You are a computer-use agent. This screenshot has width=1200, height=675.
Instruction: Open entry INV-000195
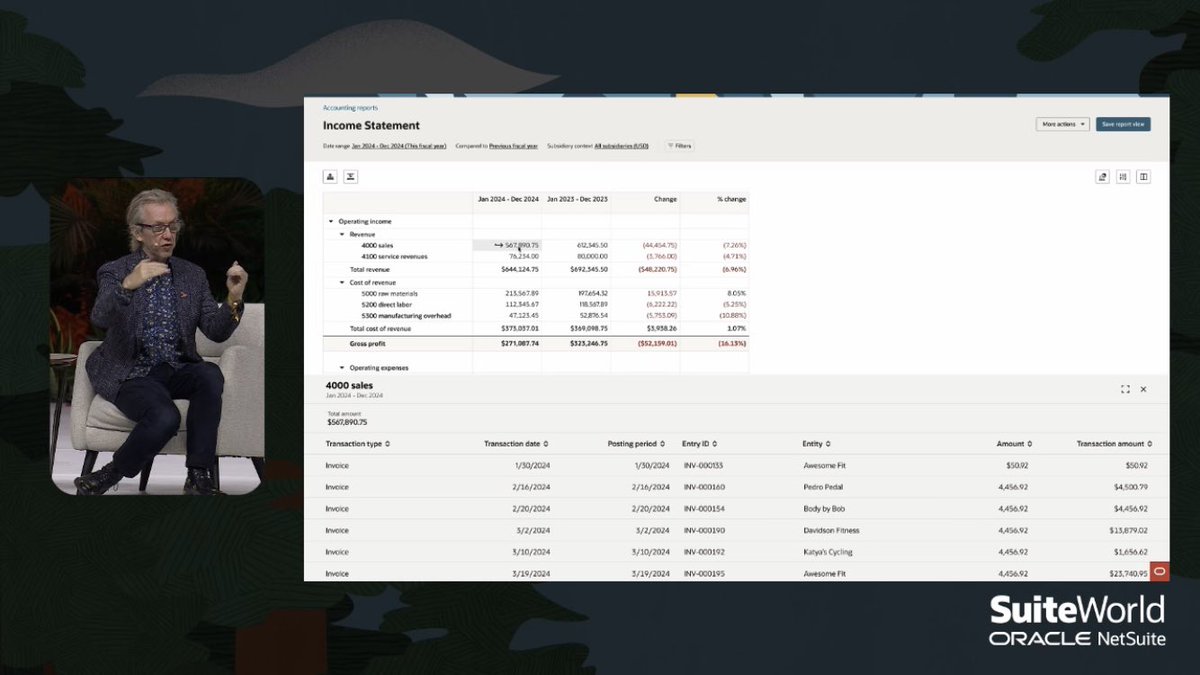(x=704, y=574)
